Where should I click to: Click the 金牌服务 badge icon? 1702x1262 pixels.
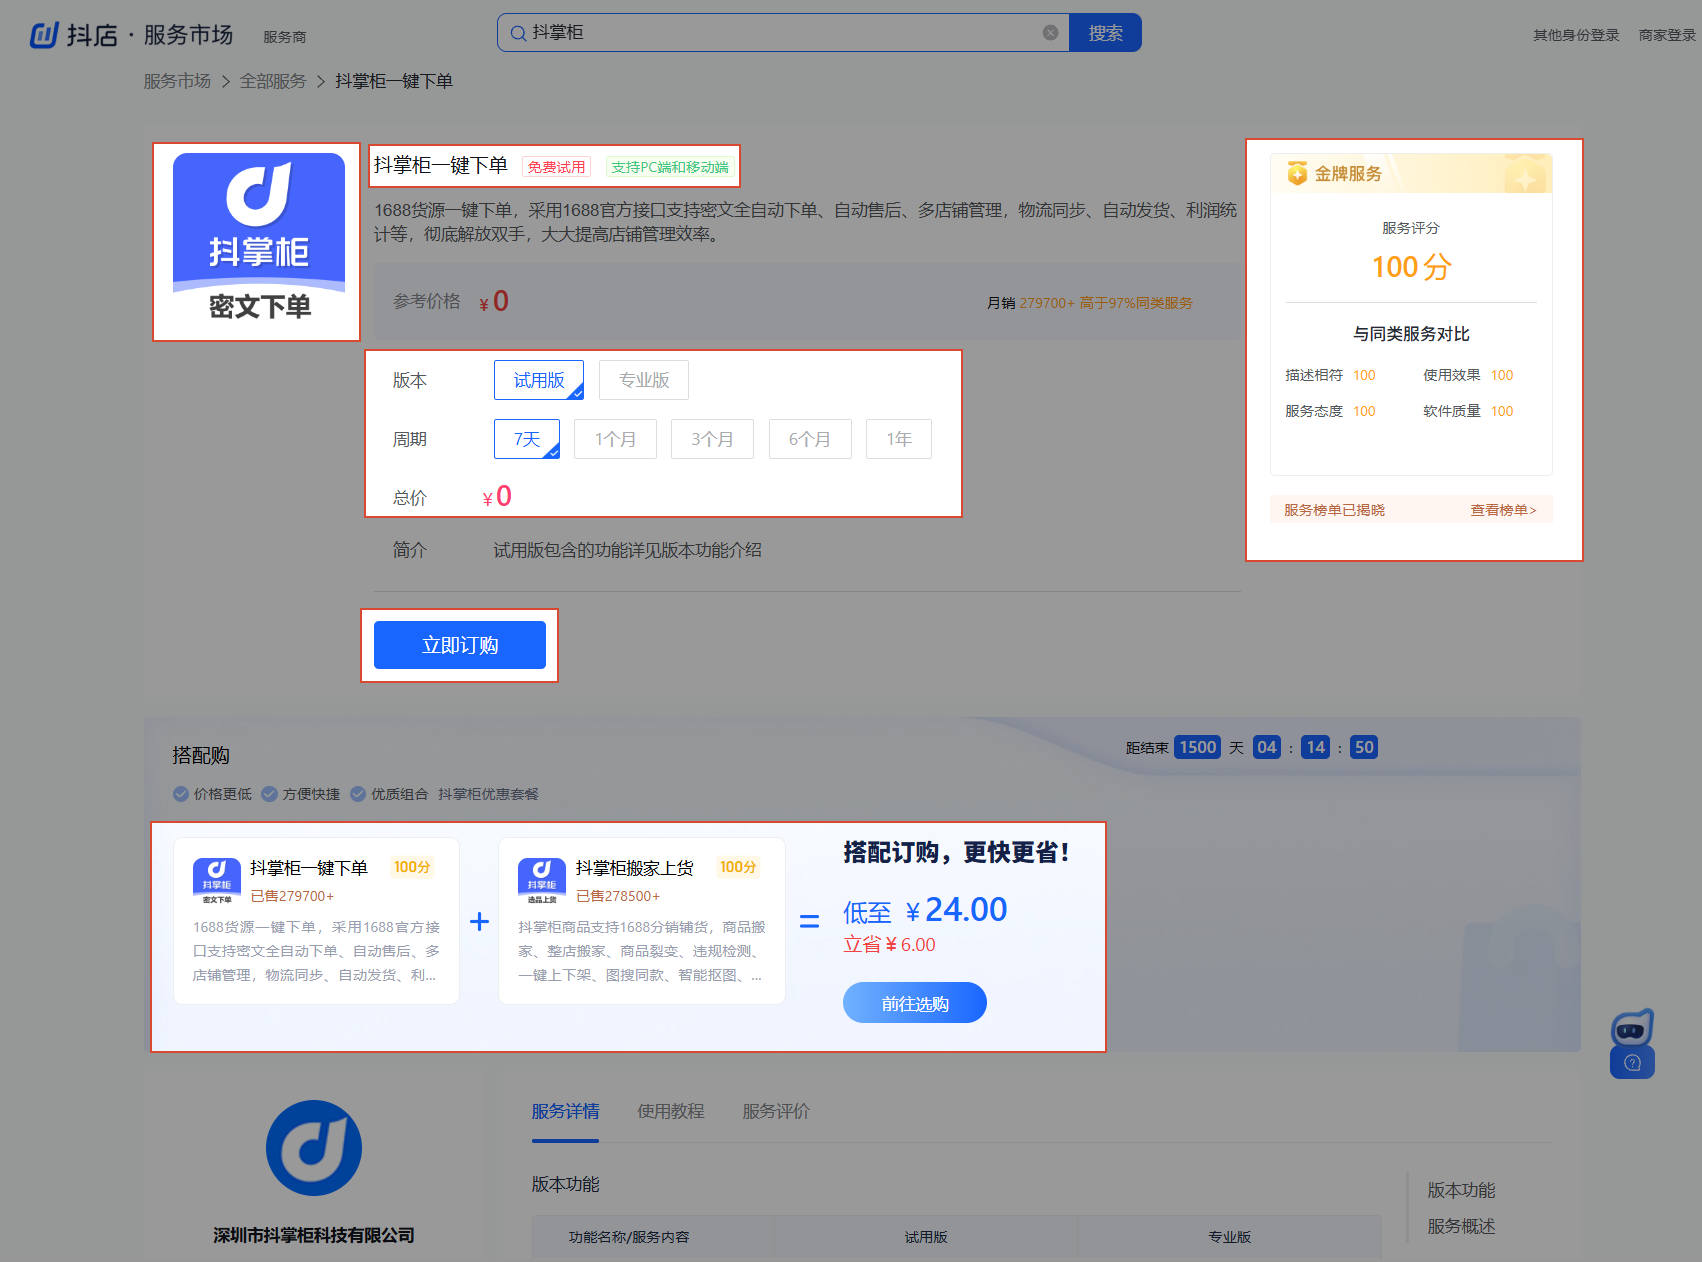[x=1297, y=173]
